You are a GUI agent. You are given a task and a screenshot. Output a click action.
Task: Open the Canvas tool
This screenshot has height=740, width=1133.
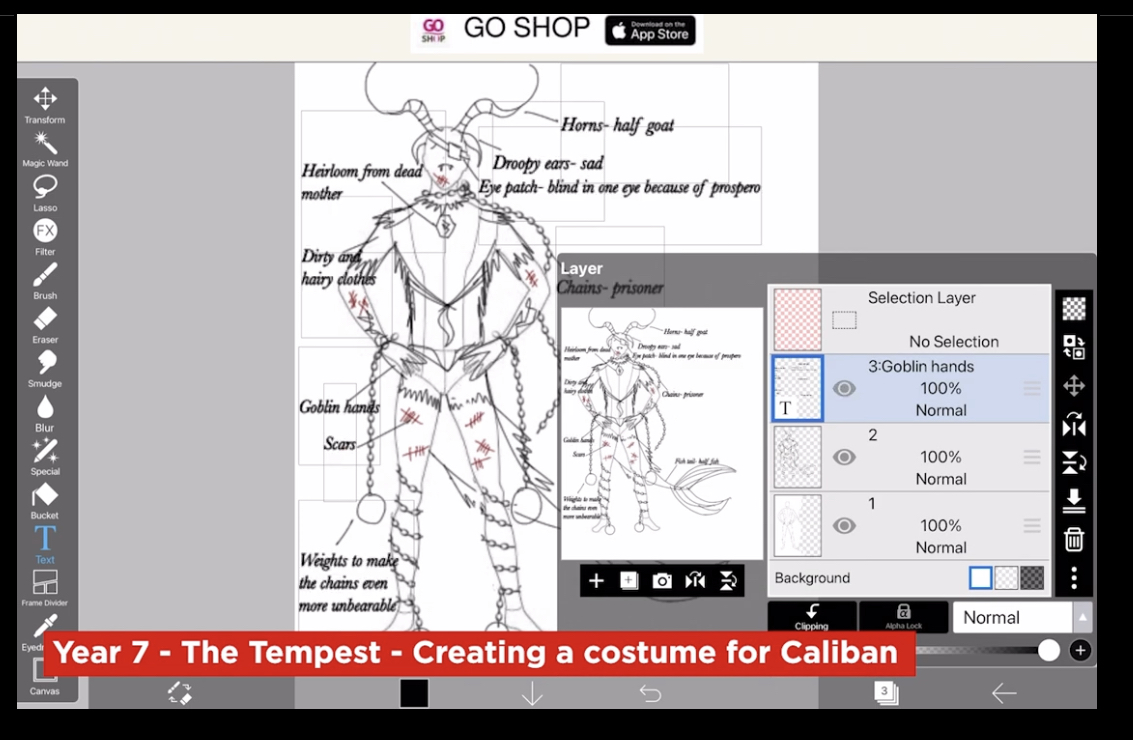pyautogui.click(x=45, y=679)
